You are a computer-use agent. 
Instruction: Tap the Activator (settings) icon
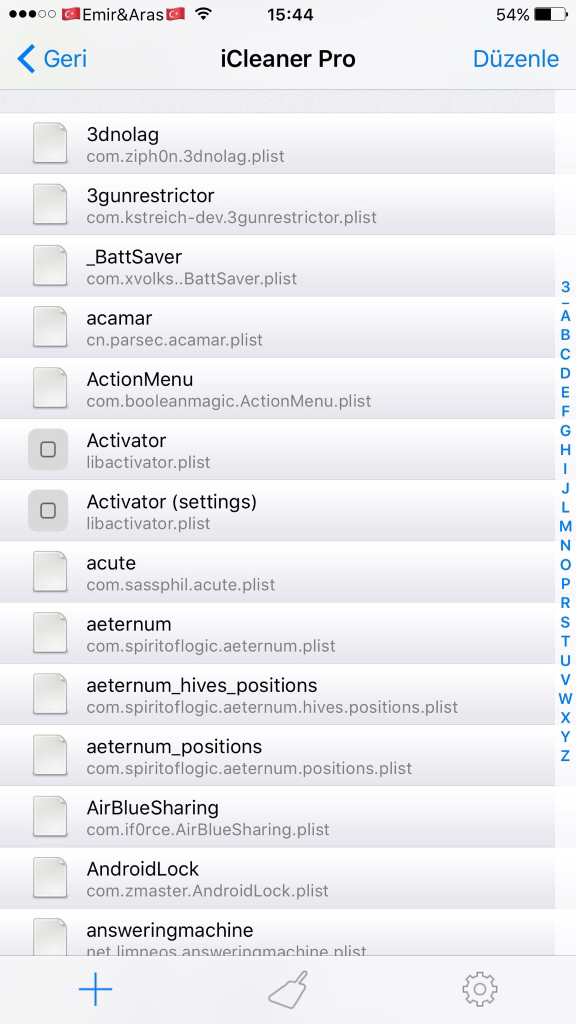48,511
